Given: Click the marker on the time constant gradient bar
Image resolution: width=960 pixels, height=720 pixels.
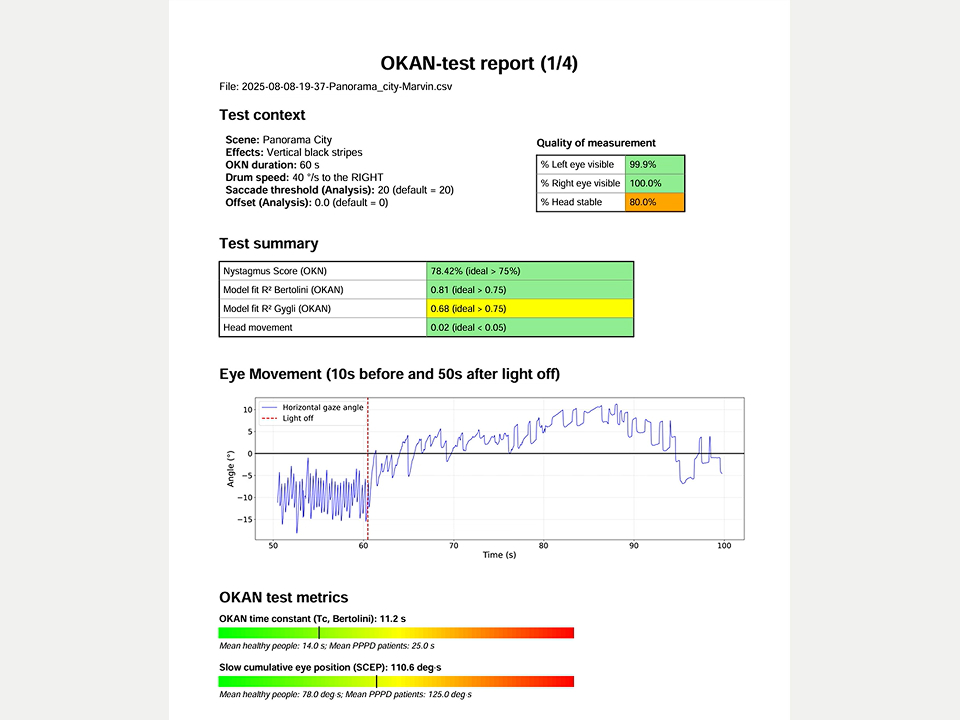Looking at the screenshot, I should 319,632.
